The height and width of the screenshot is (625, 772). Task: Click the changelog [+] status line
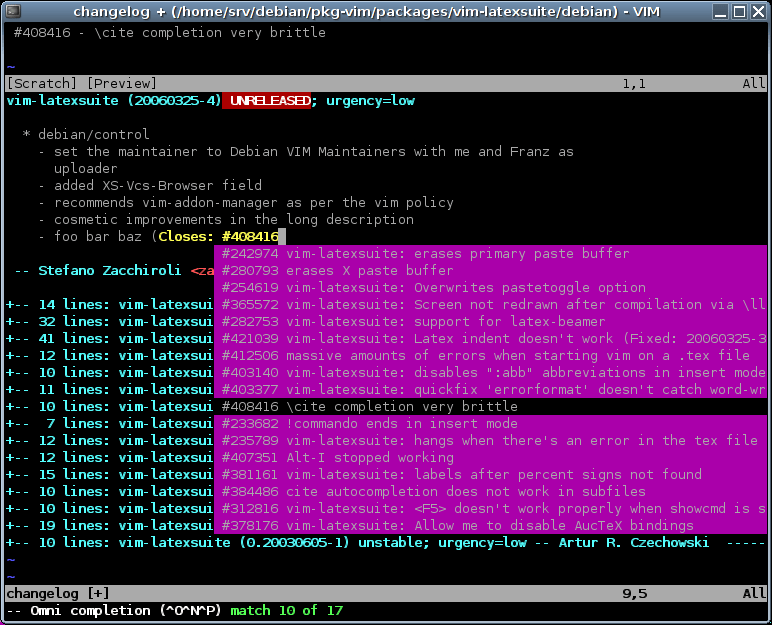386,593
